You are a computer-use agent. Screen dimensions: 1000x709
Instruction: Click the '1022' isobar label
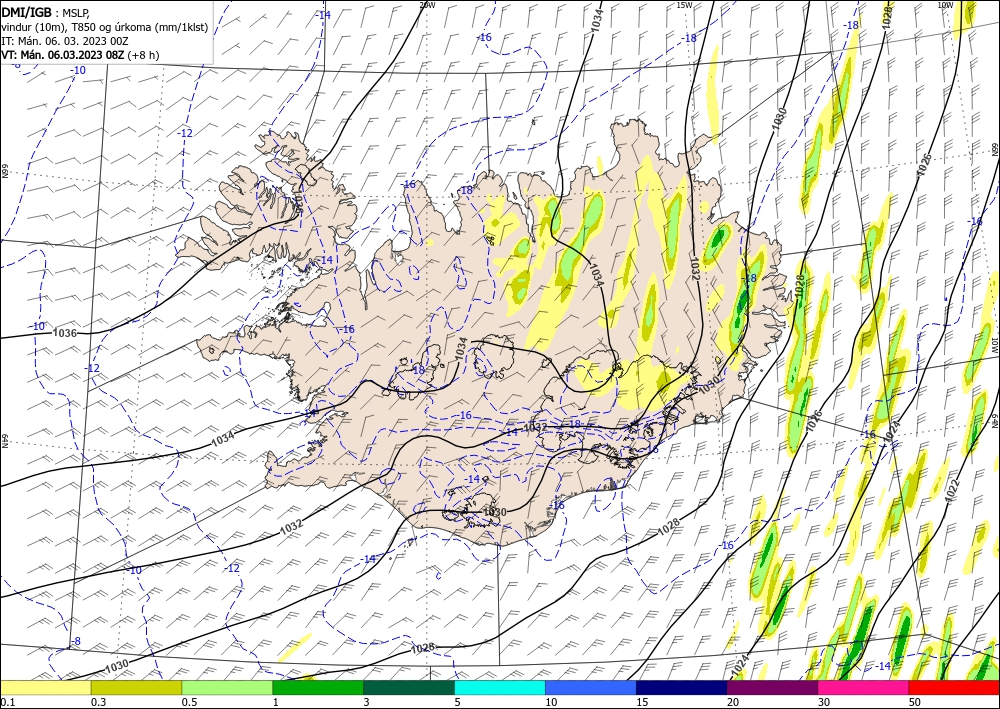[952, 491]
